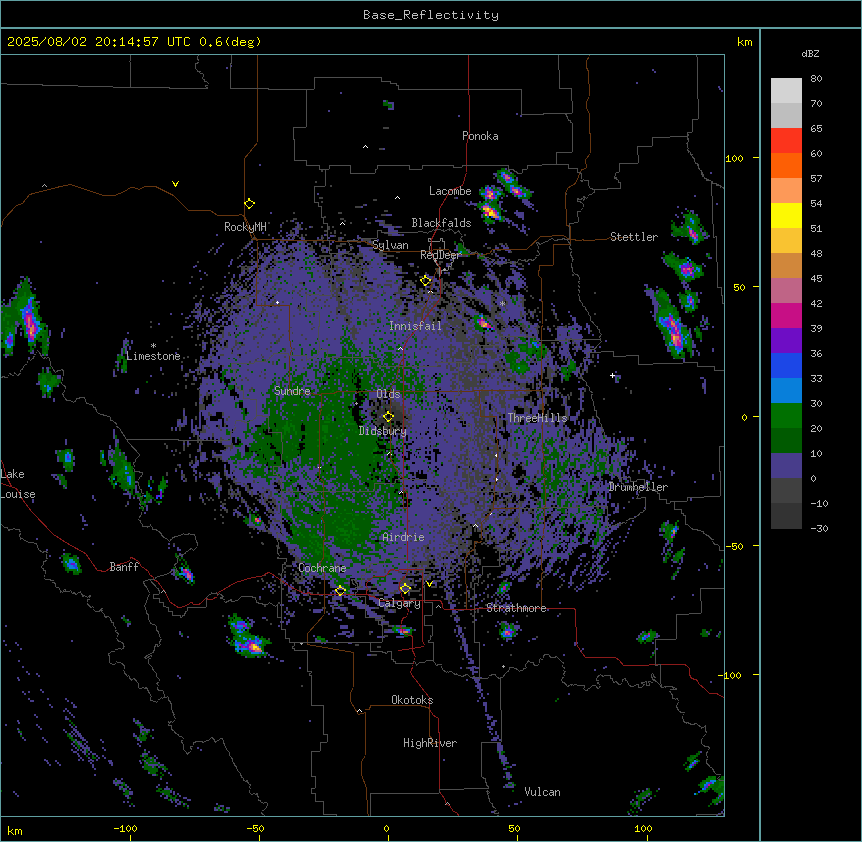862x842 pixels.
Task: Click the yellow diamond marker above RockyMH
Action: click(x=250, y=203)
